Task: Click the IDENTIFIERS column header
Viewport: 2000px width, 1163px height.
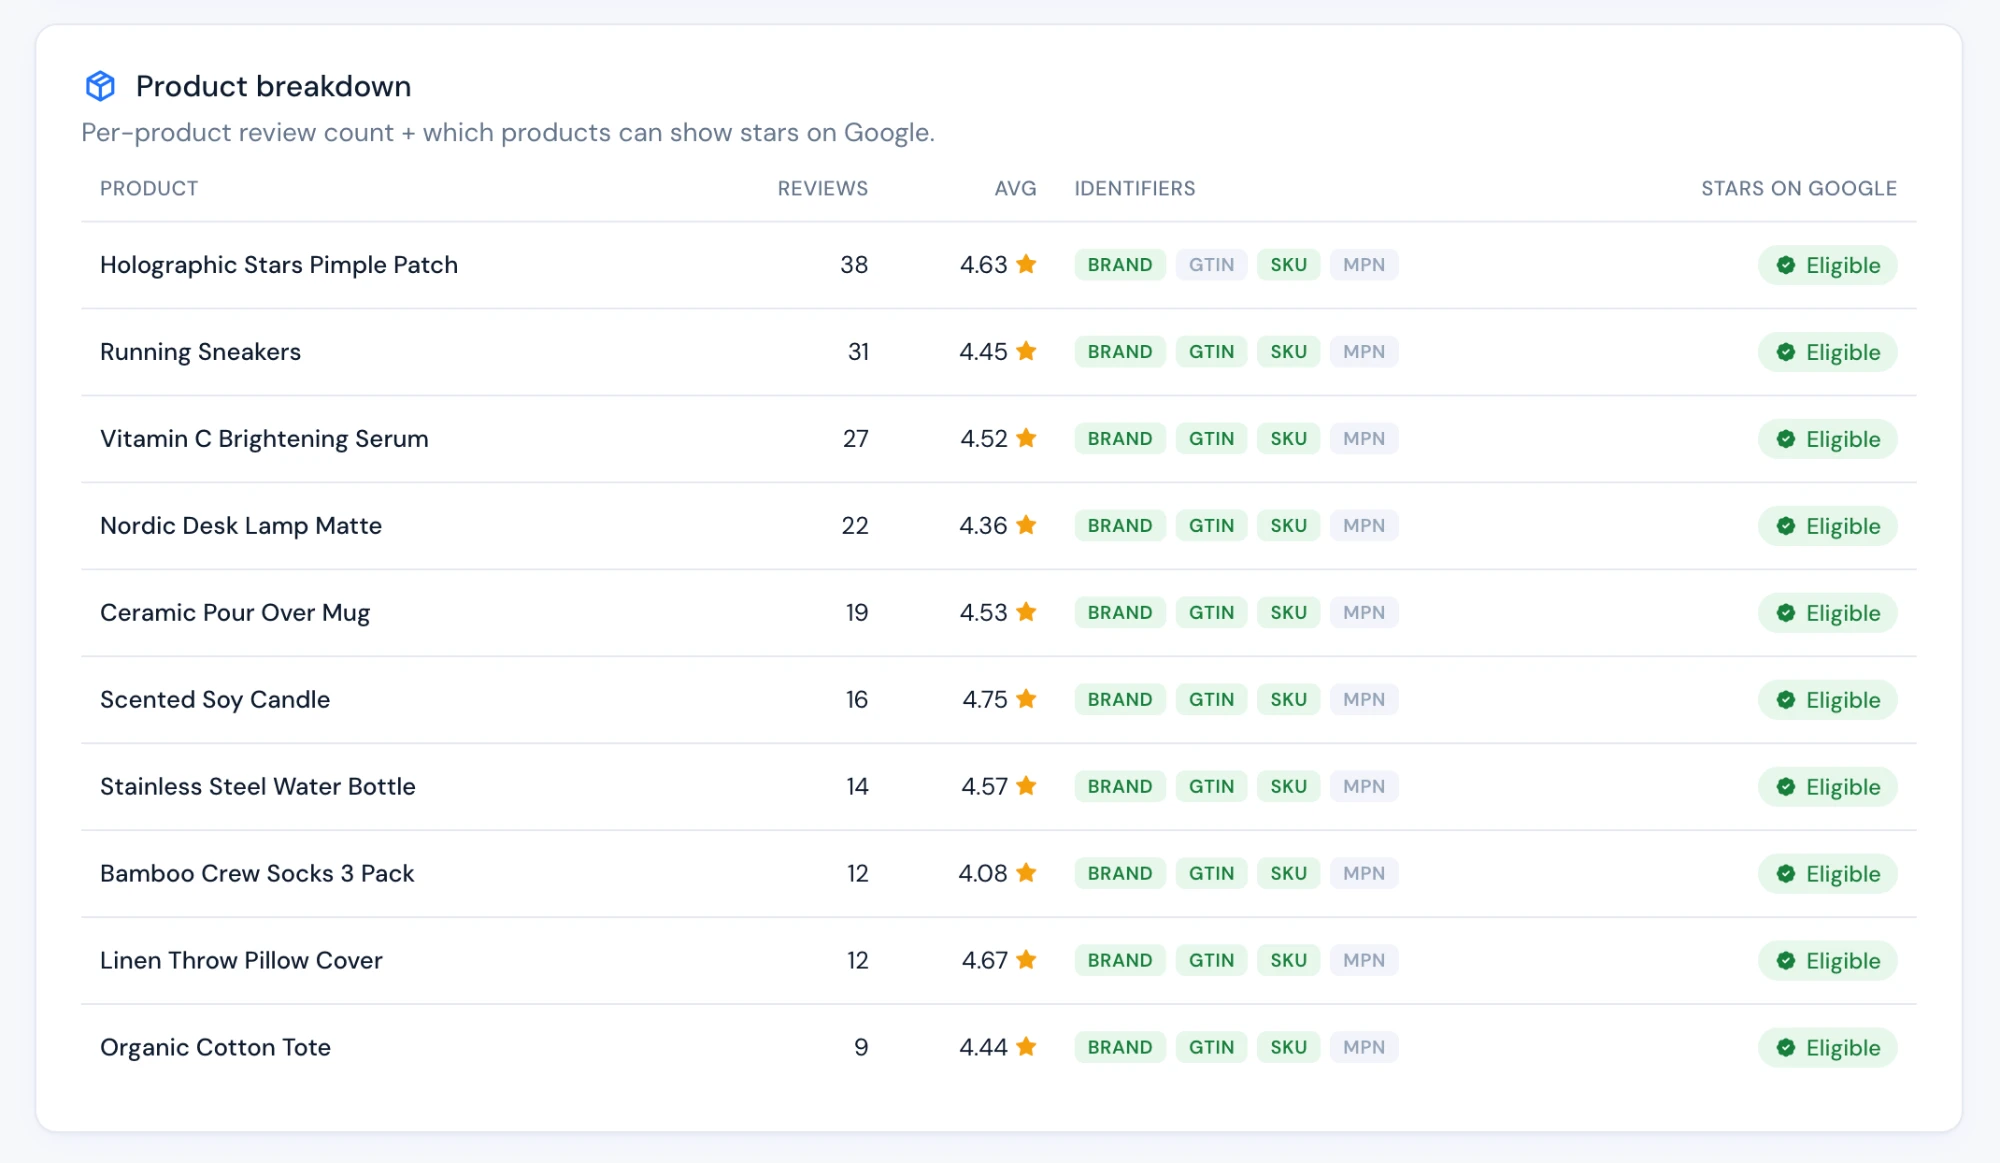Action: [1135, 188]
